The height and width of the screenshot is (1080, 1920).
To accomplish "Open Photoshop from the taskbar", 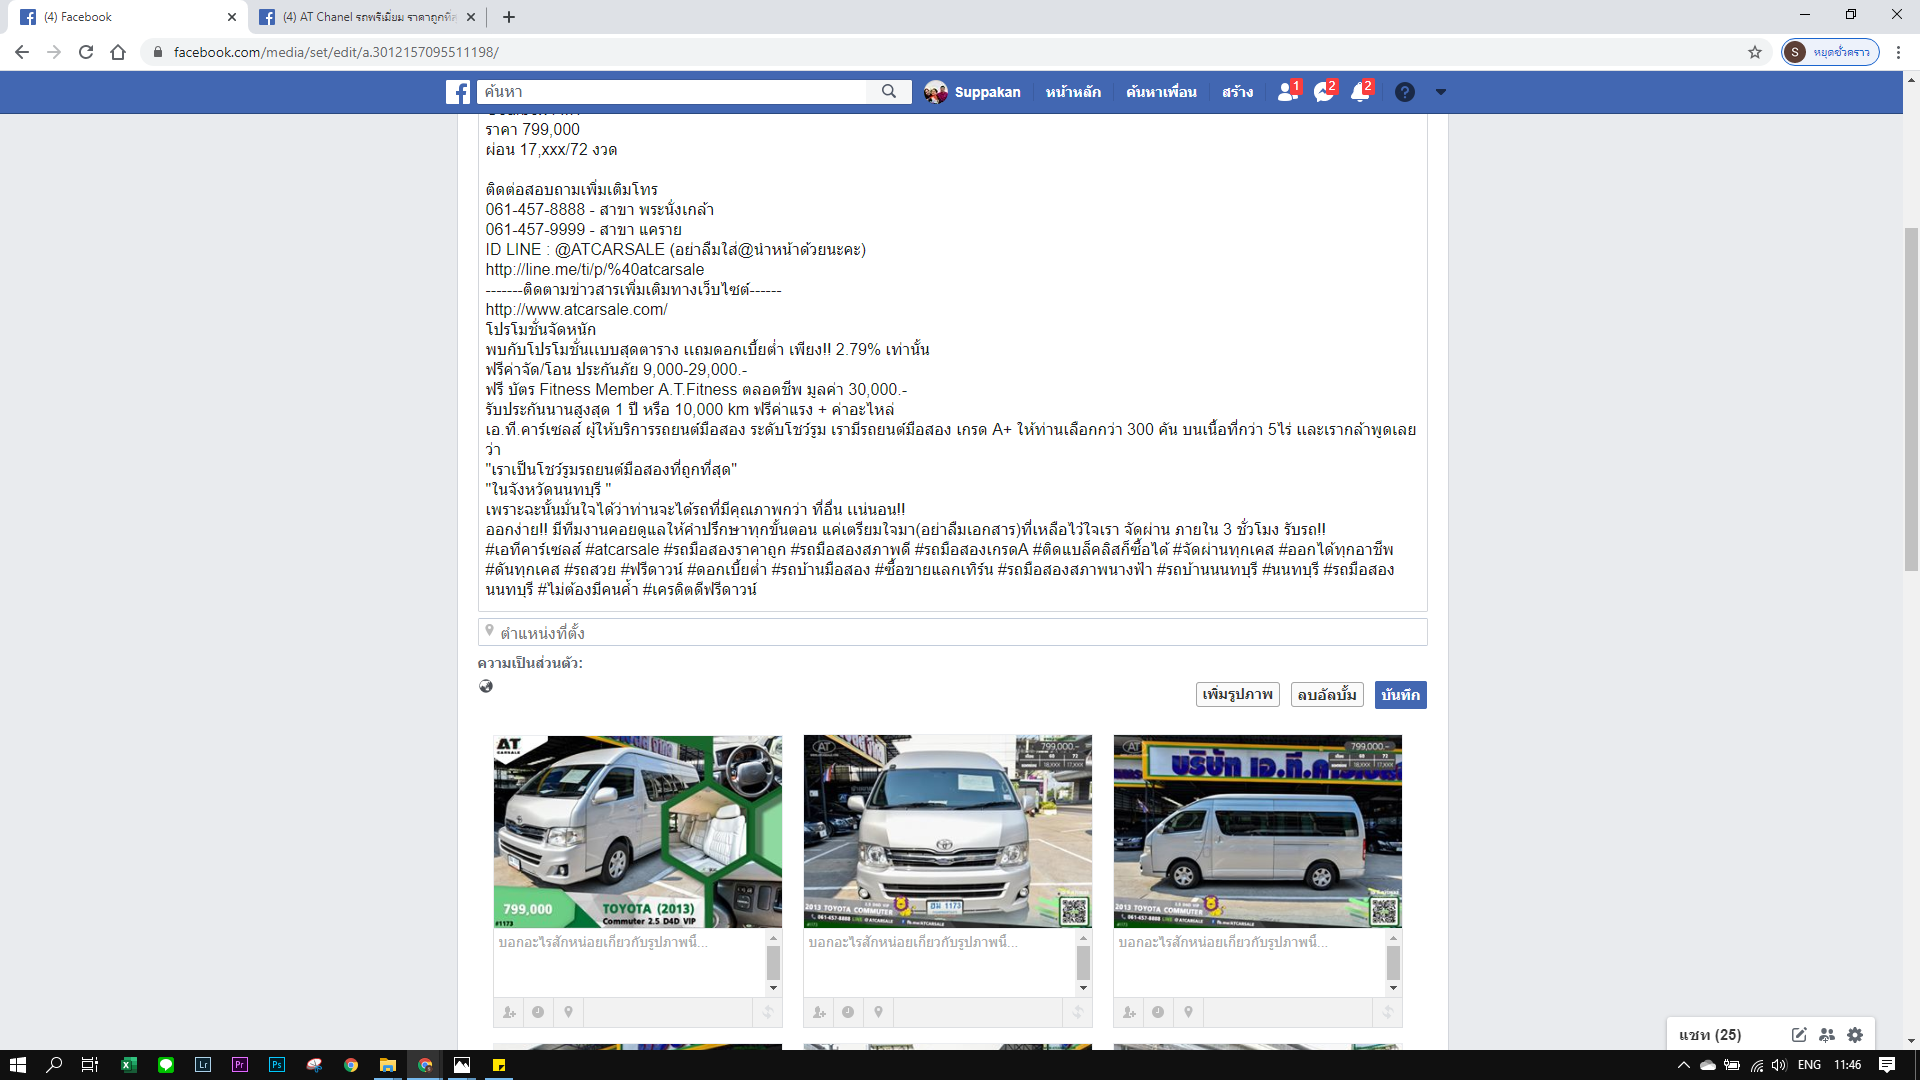I will tap(277, 1065).
